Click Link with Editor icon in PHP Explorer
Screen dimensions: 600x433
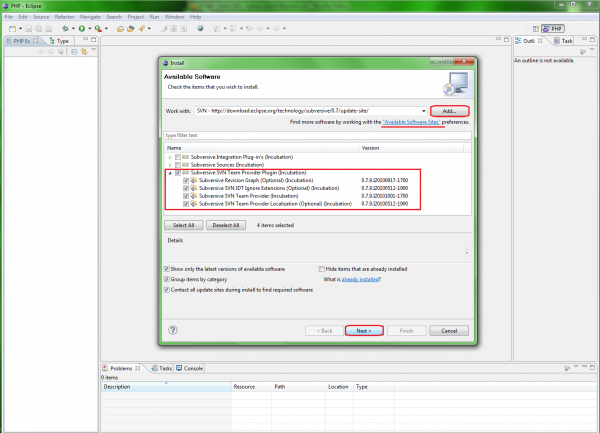pyautogui.click(x=84, y=52)
